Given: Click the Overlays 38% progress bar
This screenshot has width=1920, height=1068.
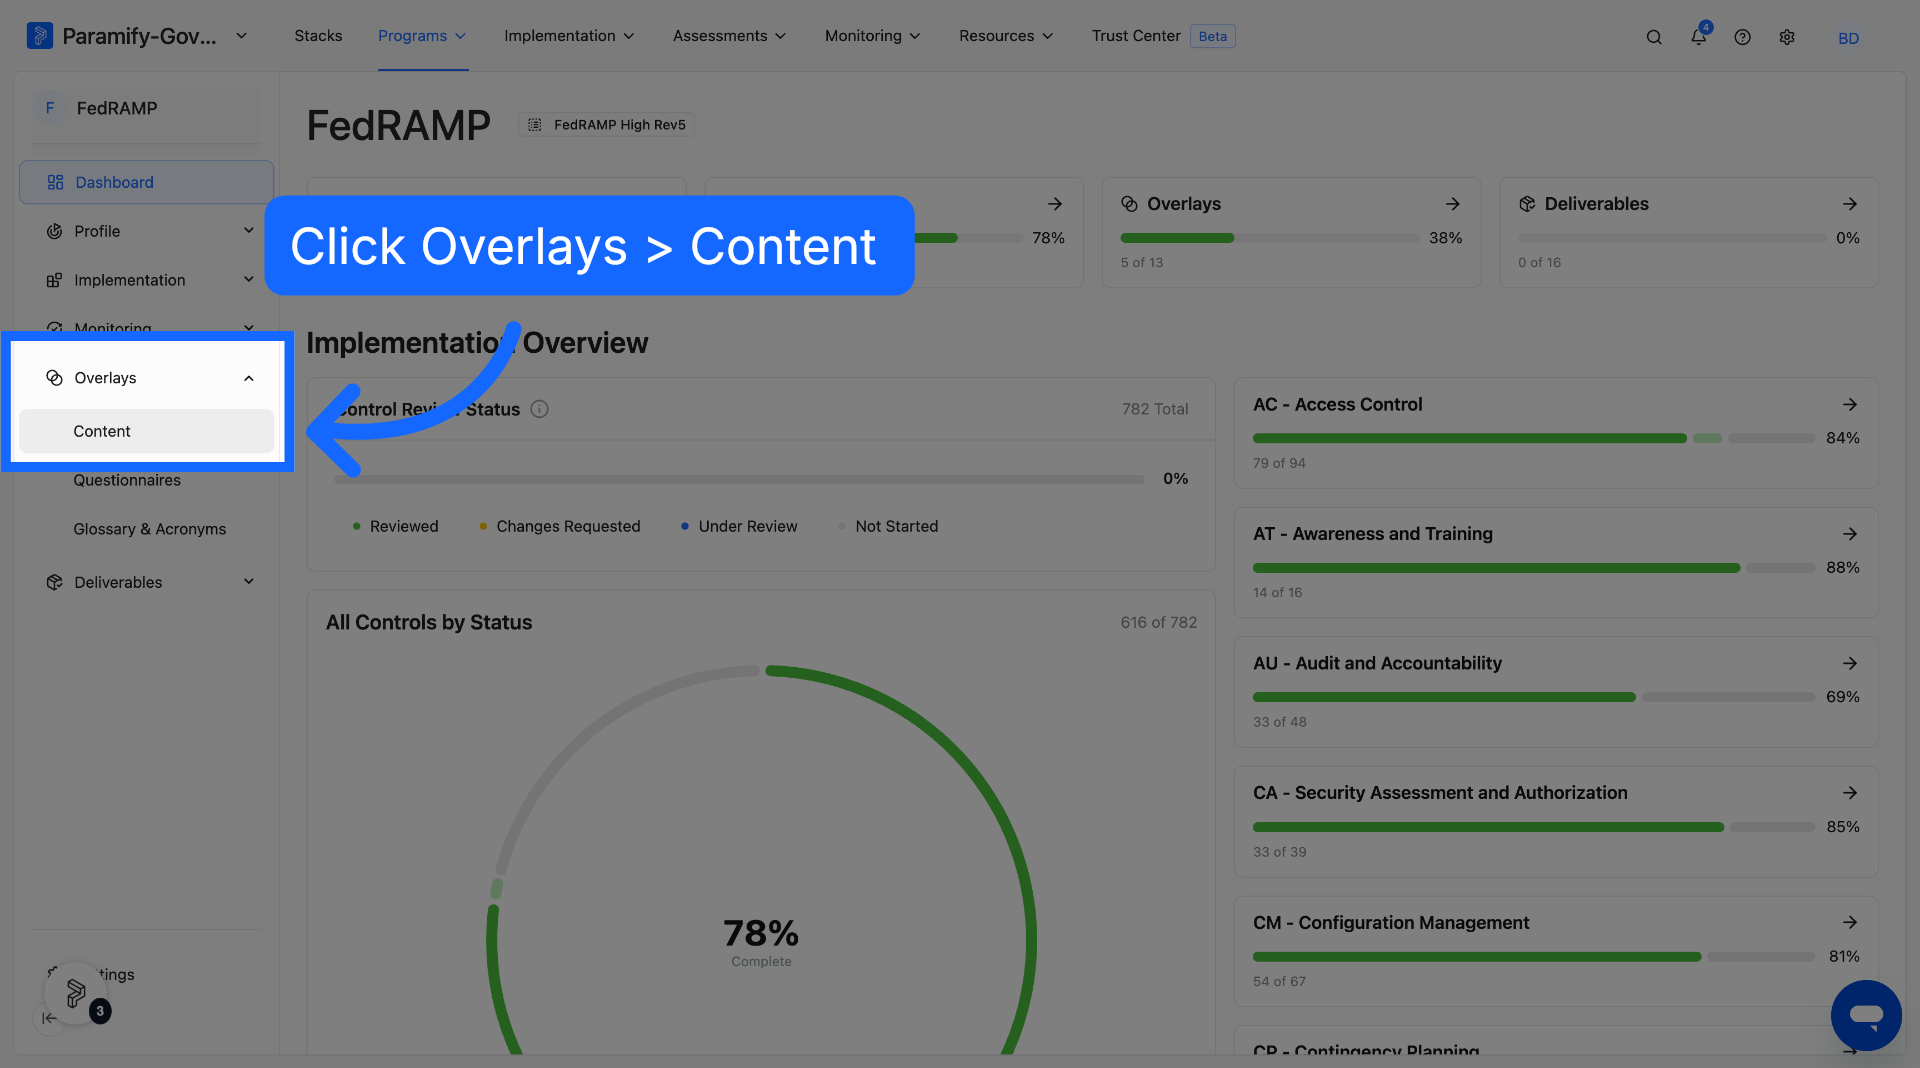Looking at the screenshot, I should (x=1269, y=238).
